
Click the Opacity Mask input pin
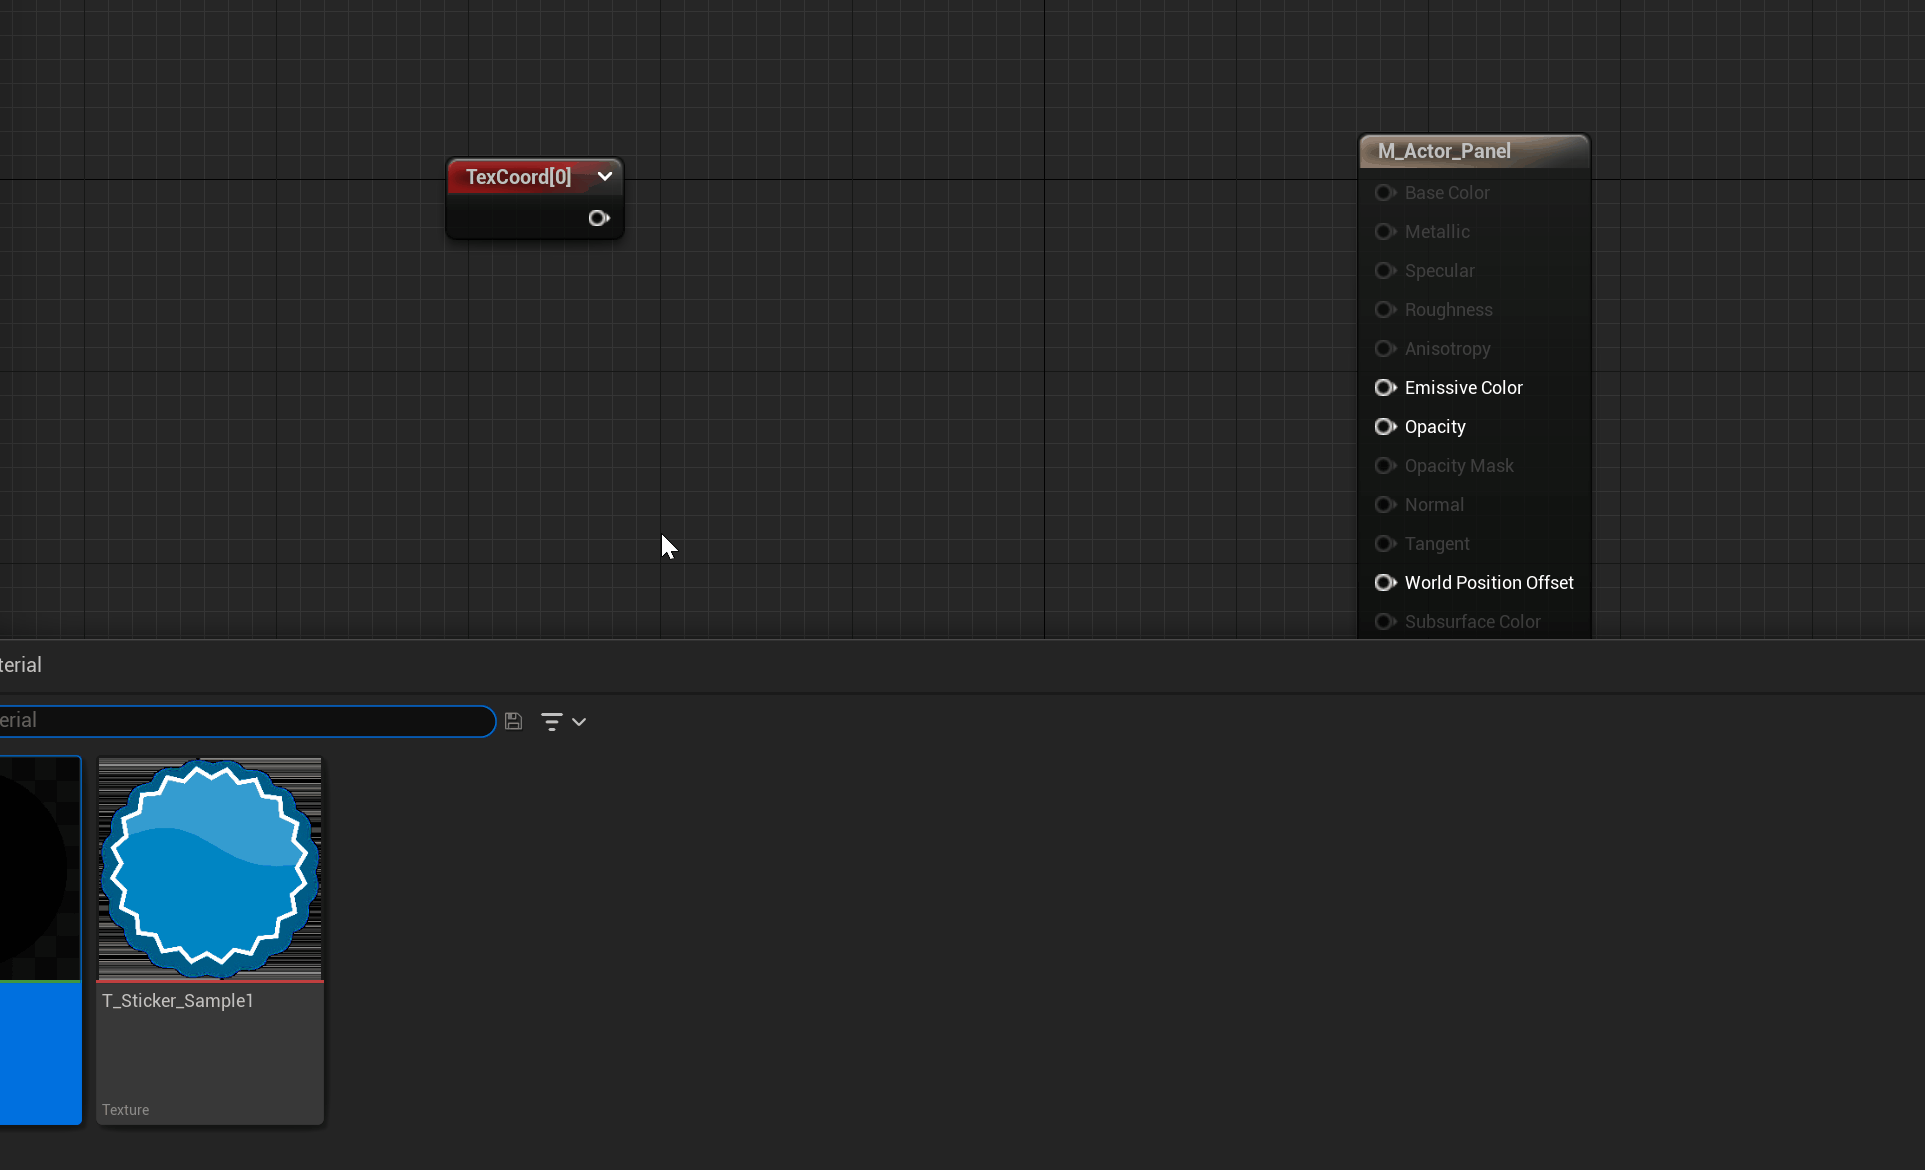1385,466
